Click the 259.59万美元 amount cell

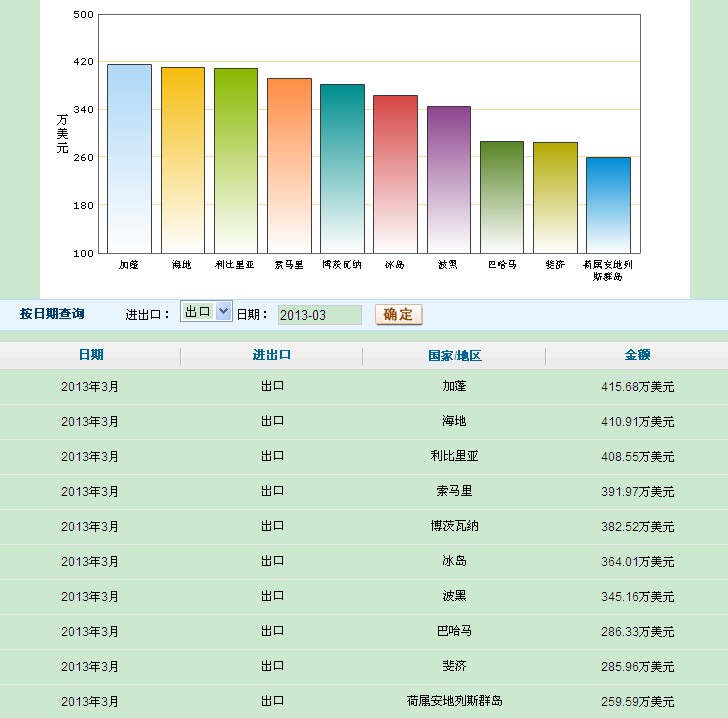coord(637,701)
